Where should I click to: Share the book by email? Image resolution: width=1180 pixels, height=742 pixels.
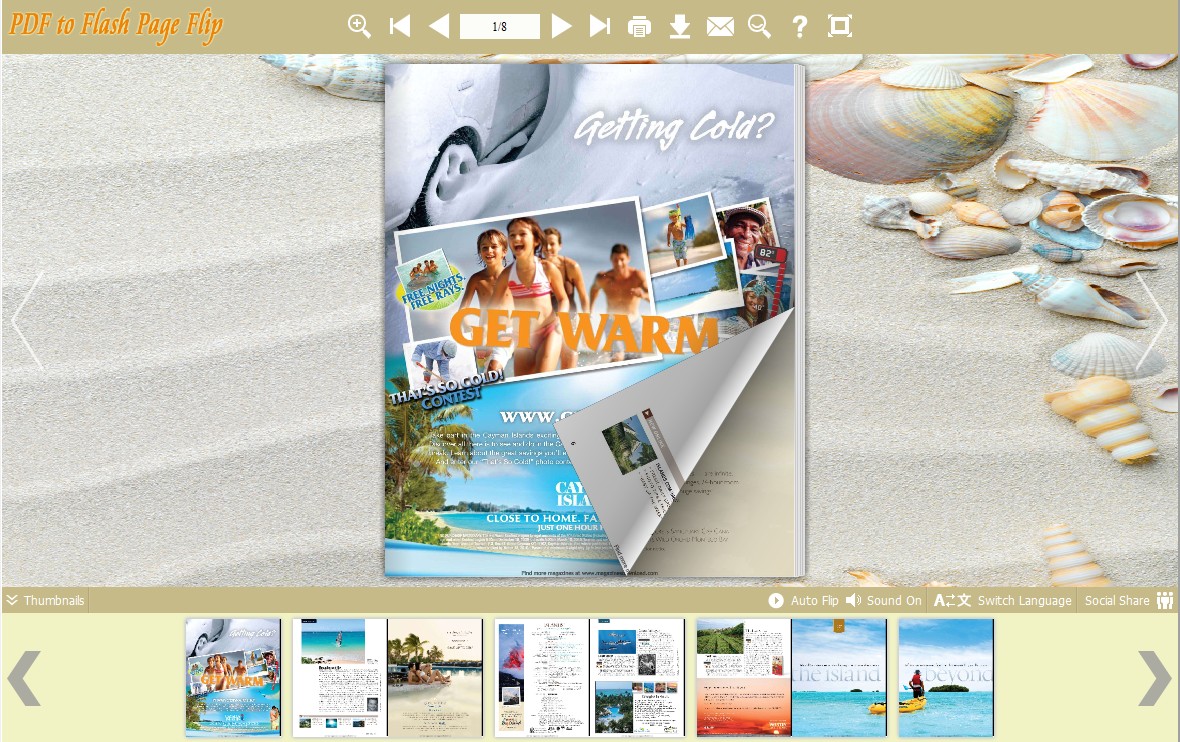(720, 27)
